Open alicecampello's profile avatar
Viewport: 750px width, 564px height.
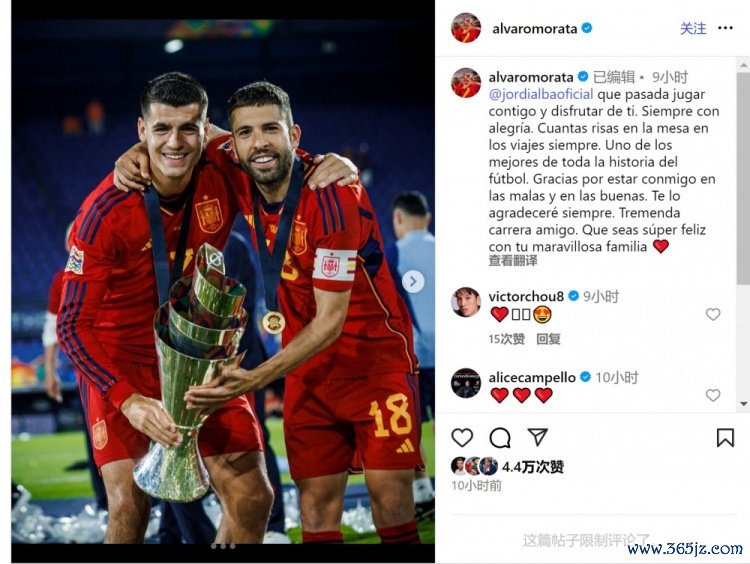465,383
